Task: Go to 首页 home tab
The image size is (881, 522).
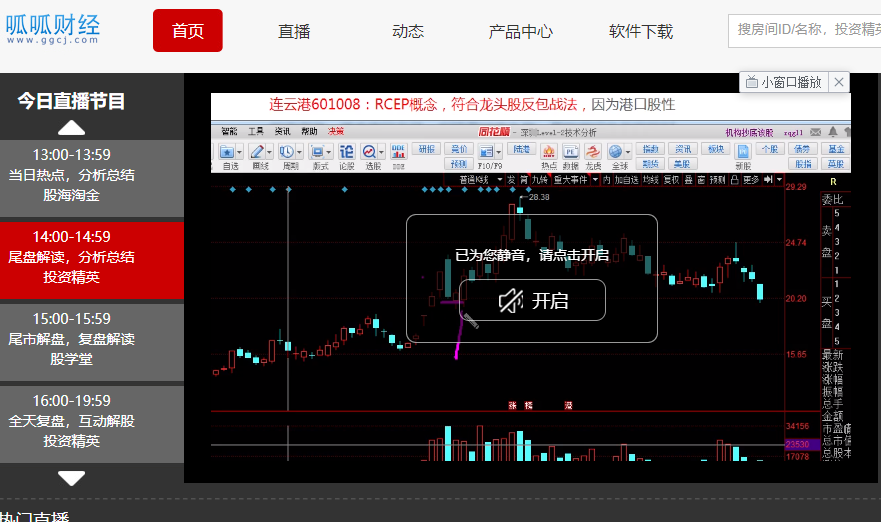Action: coord(187,31)
